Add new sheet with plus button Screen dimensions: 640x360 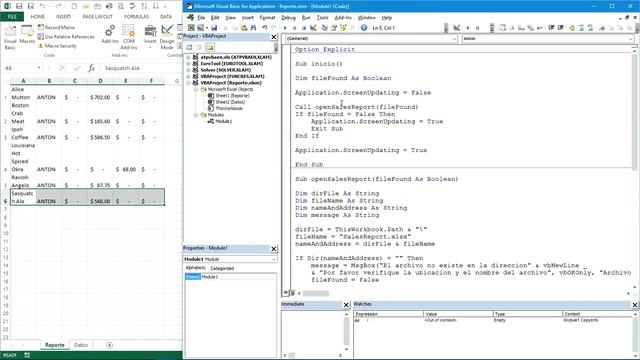[109, 345]
